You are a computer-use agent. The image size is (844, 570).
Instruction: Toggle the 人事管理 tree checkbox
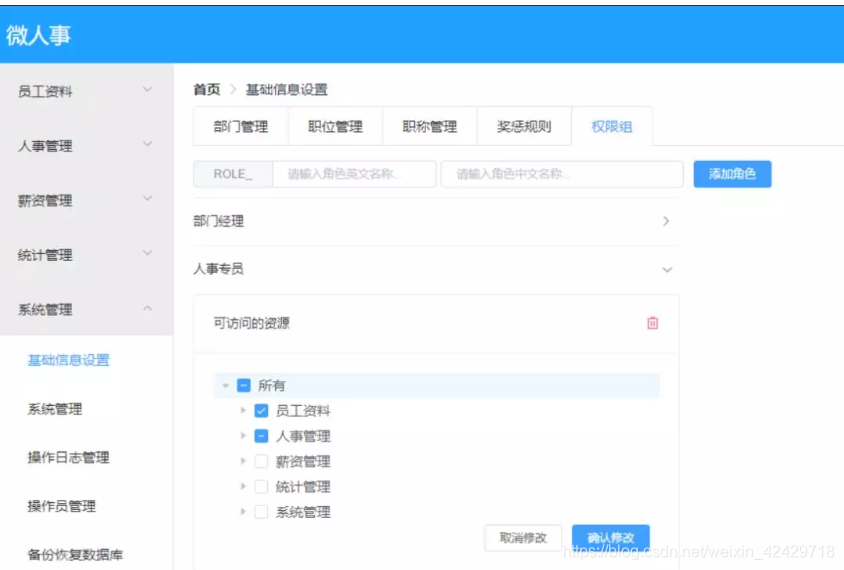[x=261, y=436]
